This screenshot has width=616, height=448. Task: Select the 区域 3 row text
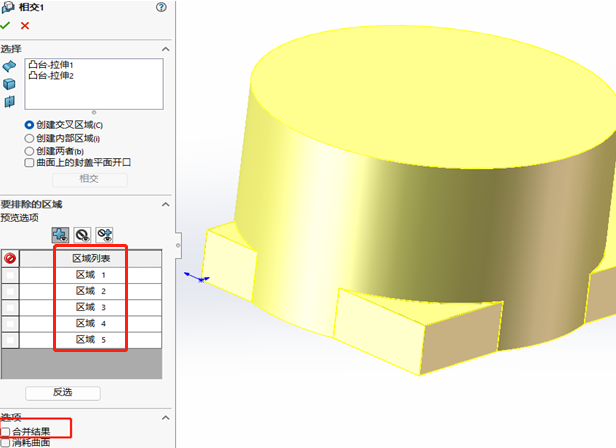click(x=91, y=307)
